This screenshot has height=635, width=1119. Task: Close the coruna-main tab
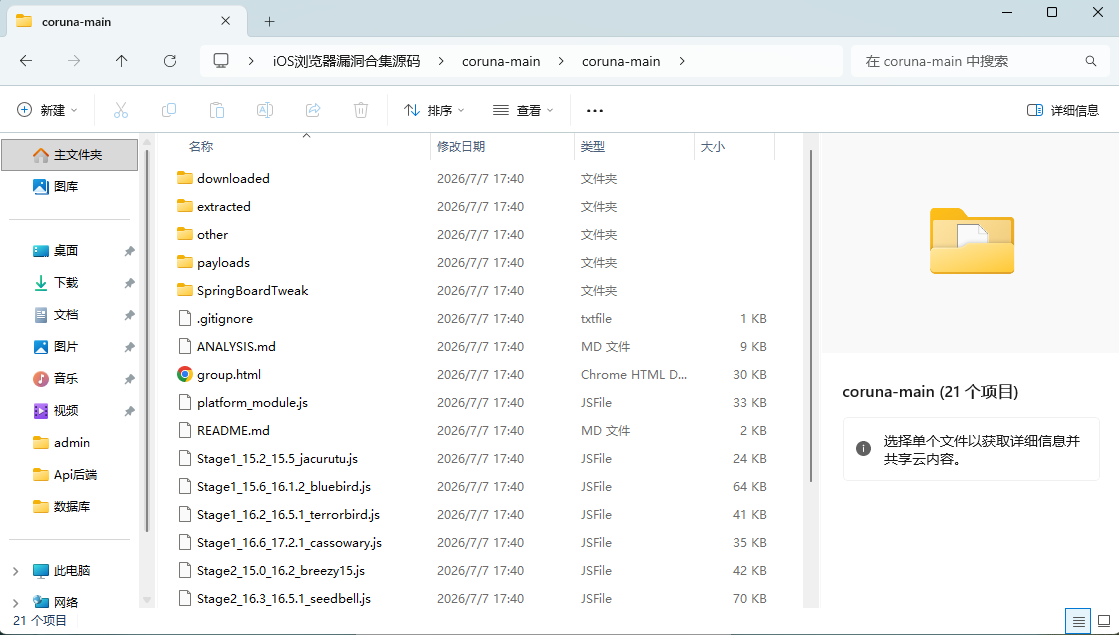(x=226, y=21)
